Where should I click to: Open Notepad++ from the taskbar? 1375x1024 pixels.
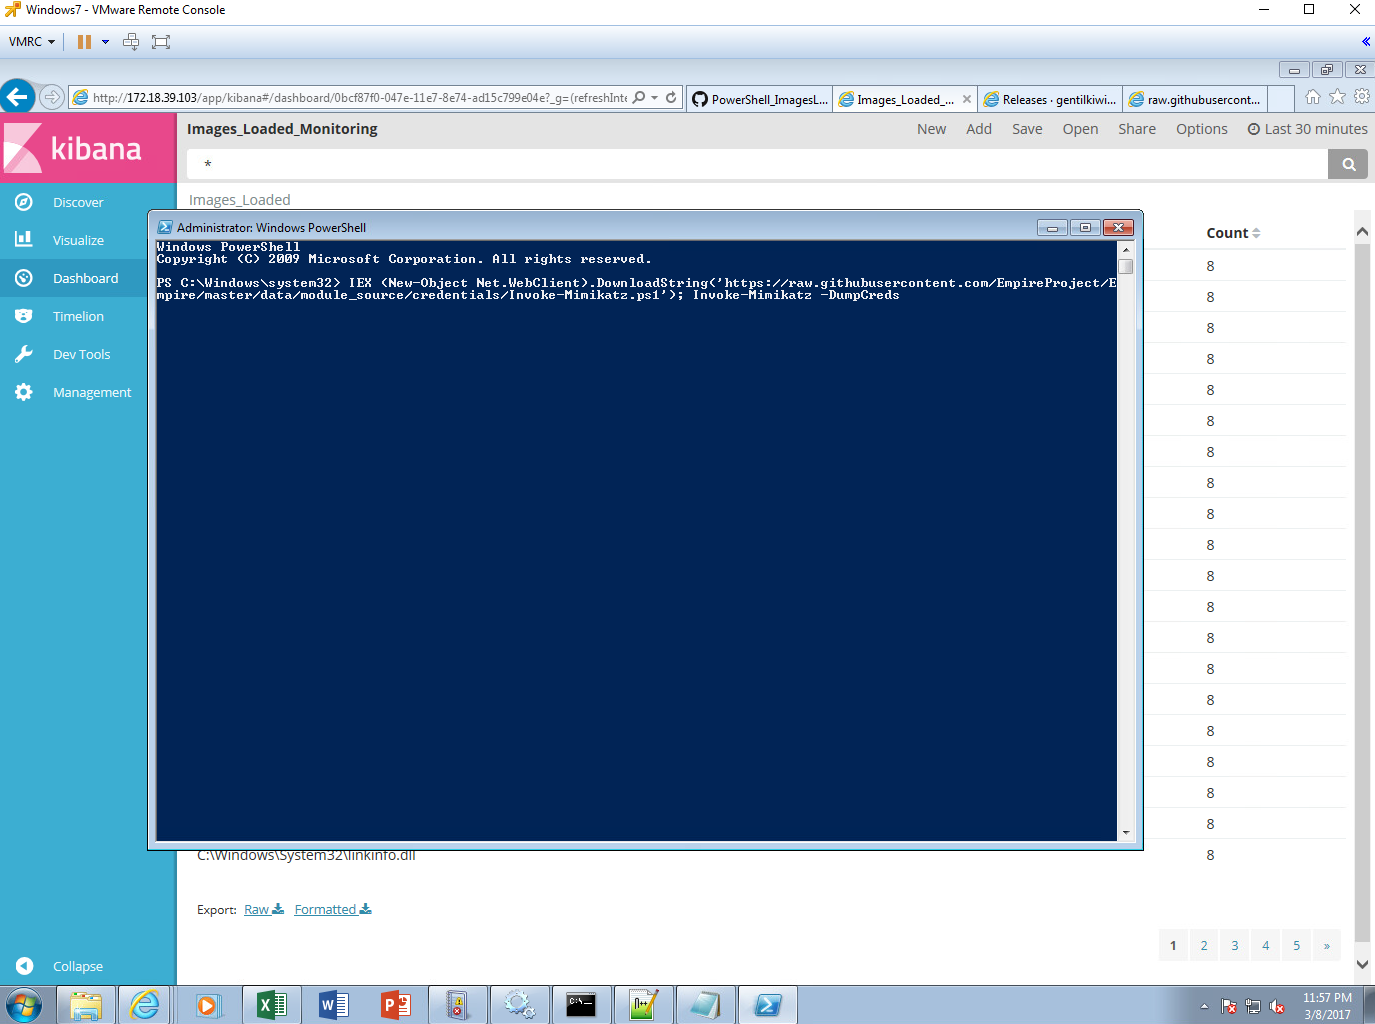coord(643,1005)
